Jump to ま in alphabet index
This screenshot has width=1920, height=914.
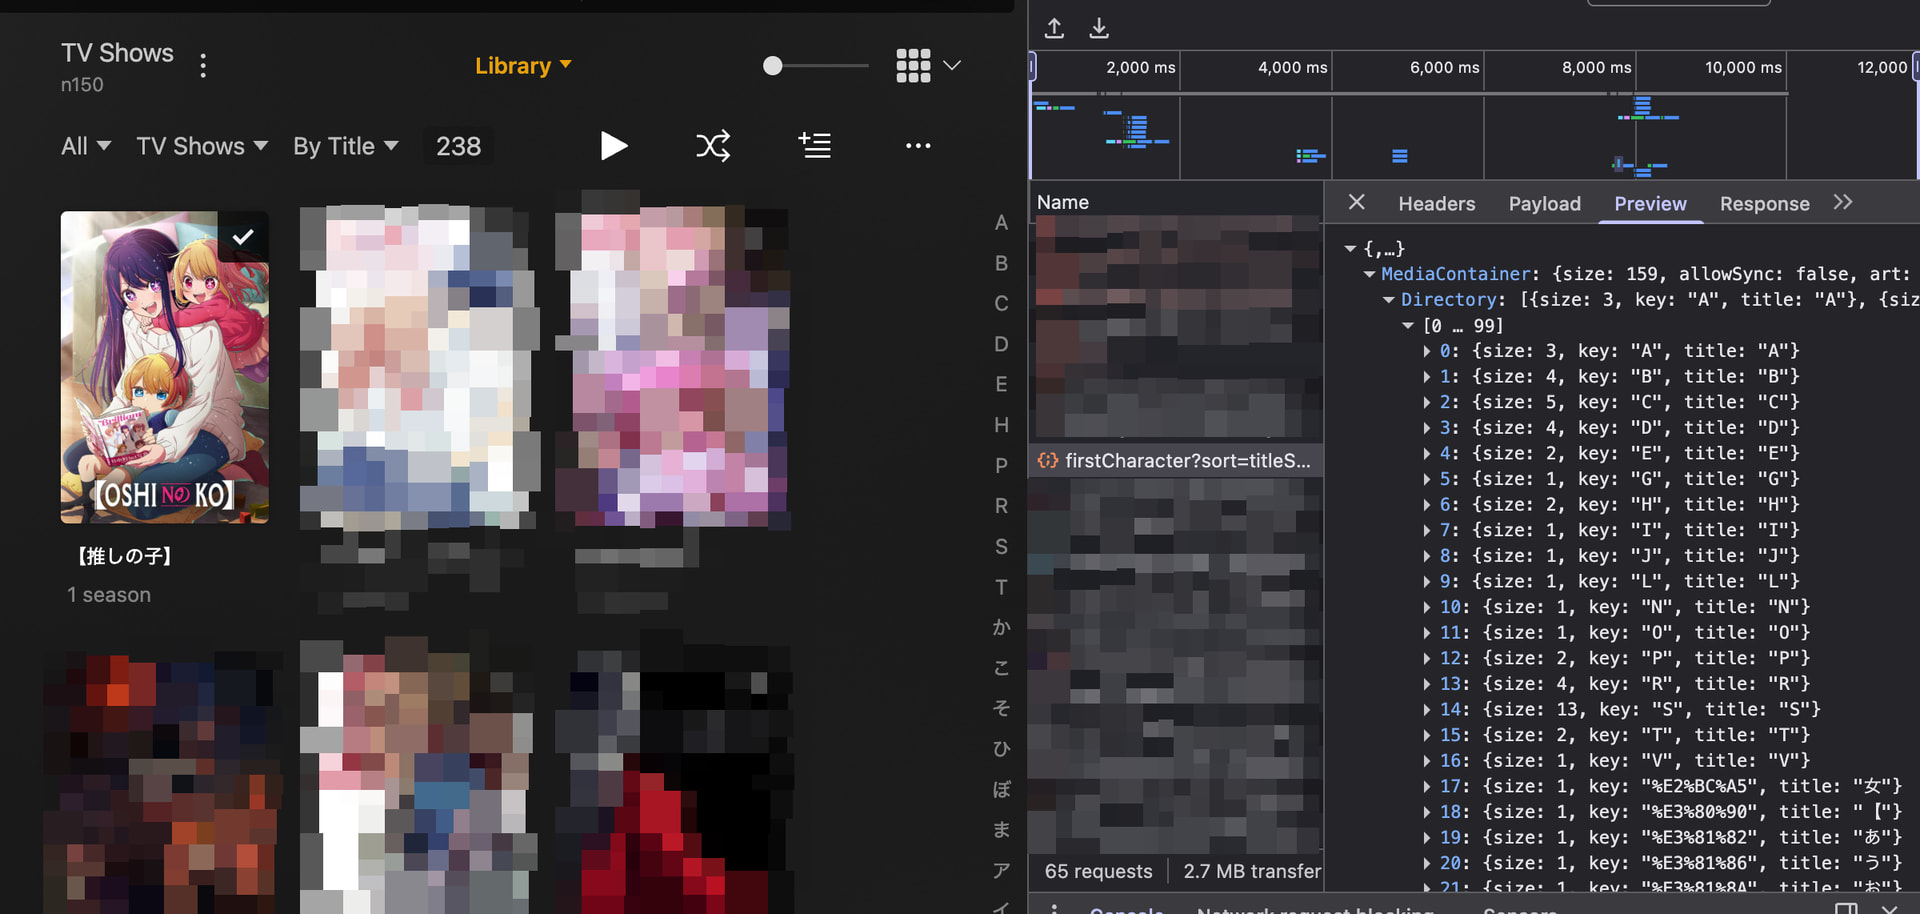tap(1001, 830)
